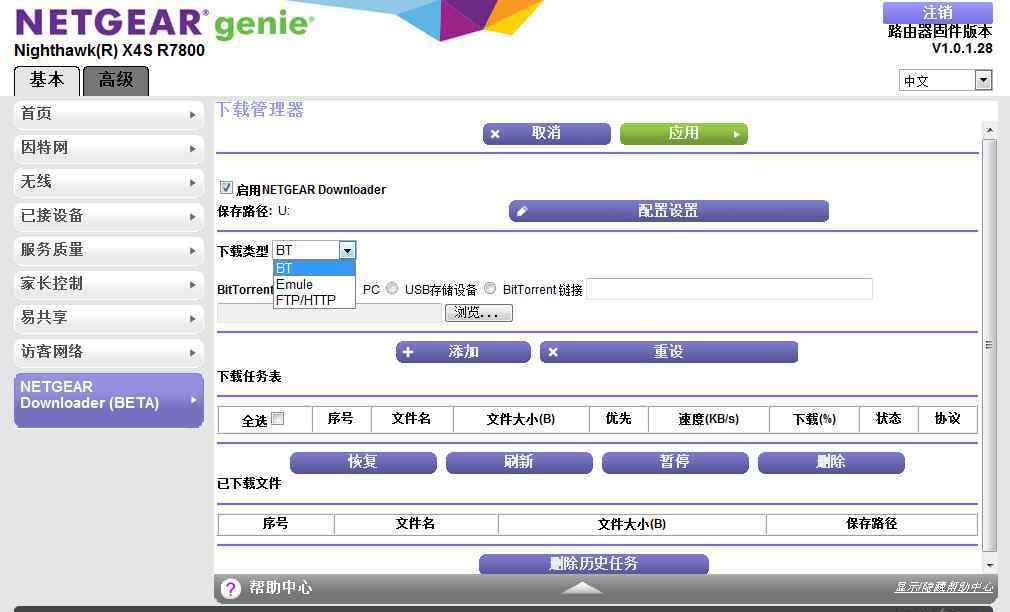The height and width of the screenshot is (612, 1010).
Task: Click the 优先 column header
Action: 618,419
